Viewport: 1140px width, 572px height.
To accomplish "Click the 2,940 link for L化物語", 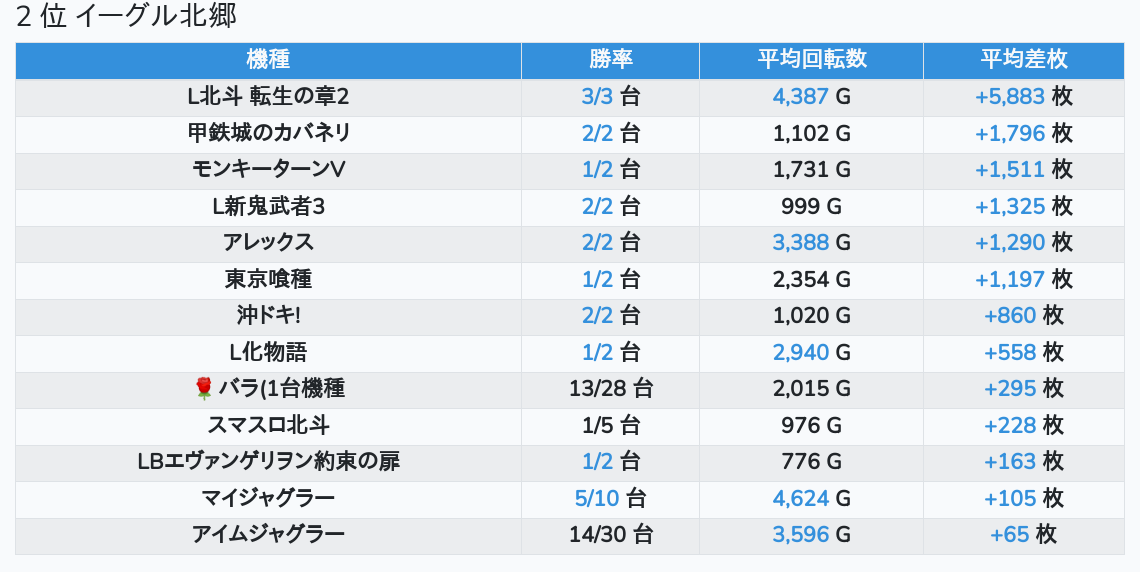I will (801, 352).
